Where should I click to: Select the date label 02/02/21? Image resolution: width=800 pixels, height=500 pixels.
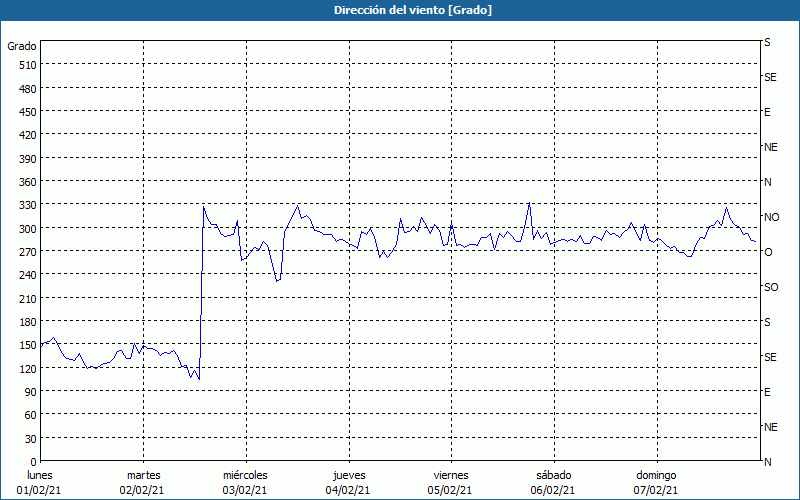[x=142, y=490]
